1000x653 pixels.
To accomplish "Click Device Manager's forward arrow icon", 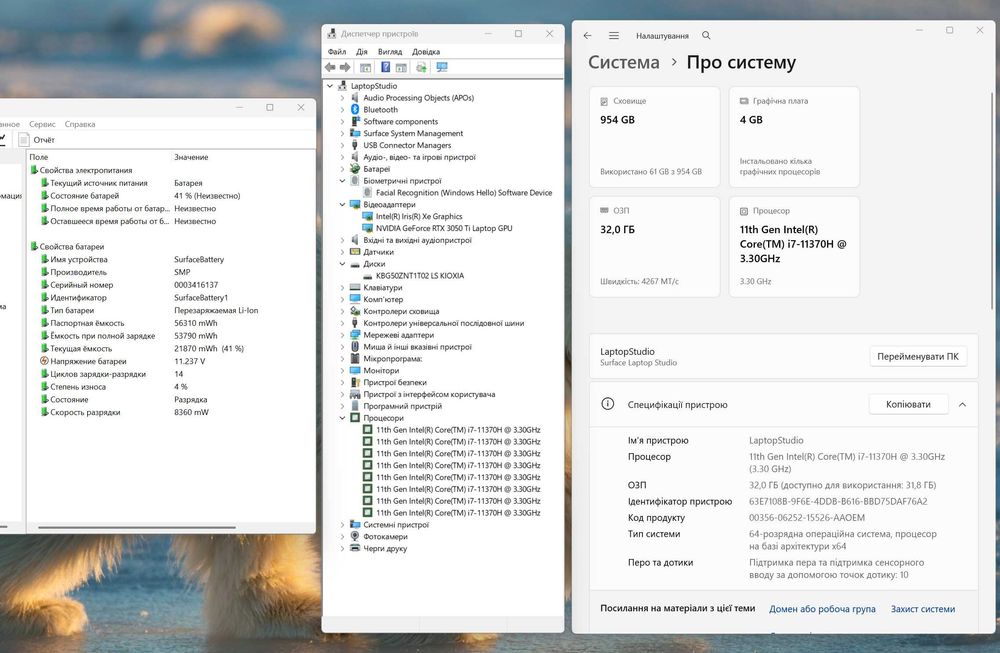I will point(345,67).
